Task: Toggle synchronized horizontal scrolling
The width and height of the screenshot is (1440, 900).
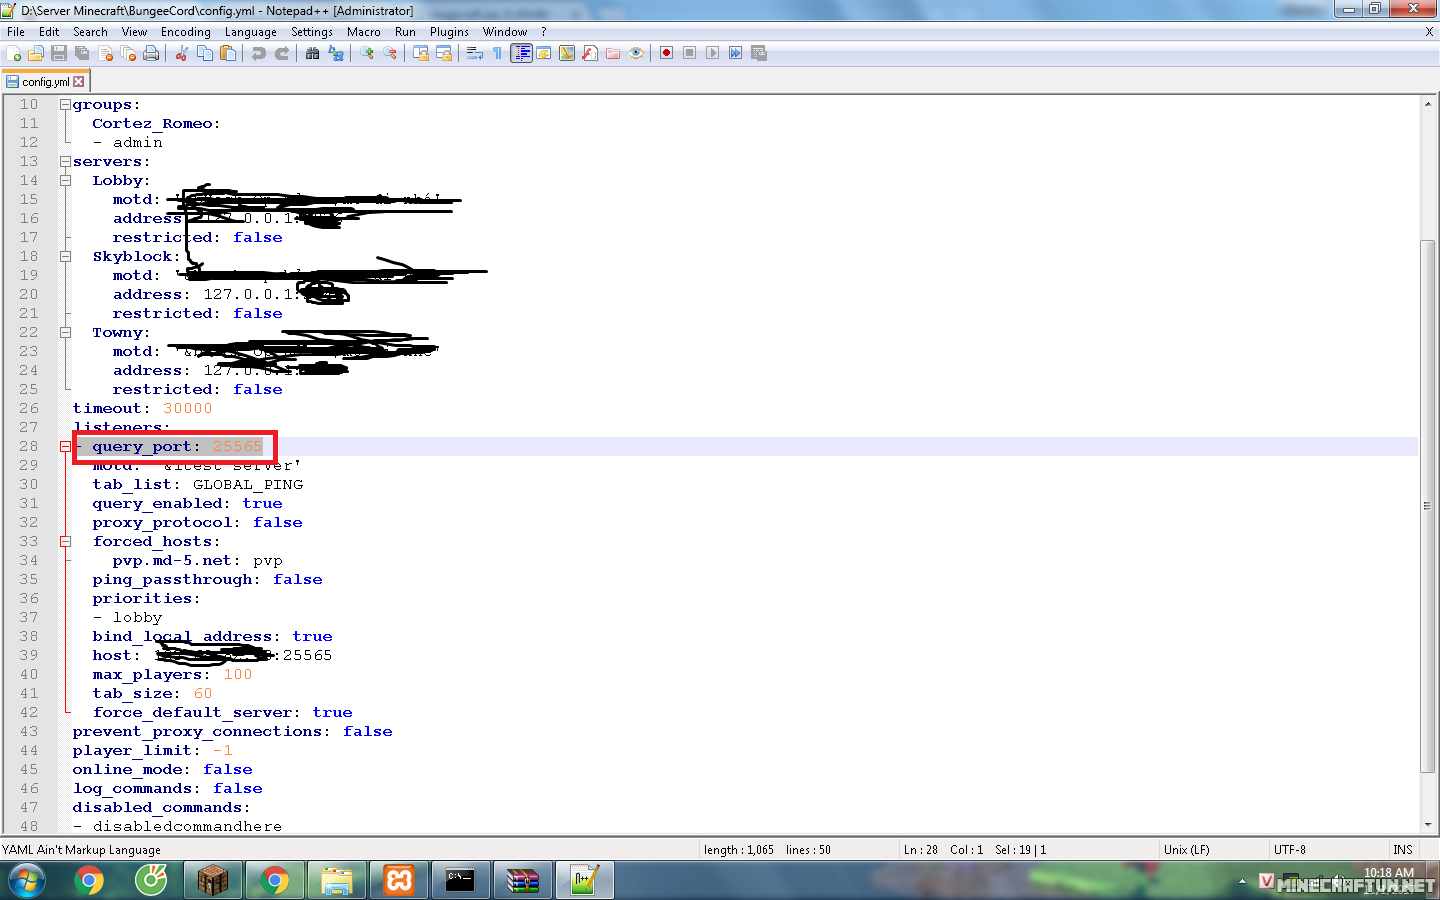Action: pyautogui.click(x=444, y=53)
